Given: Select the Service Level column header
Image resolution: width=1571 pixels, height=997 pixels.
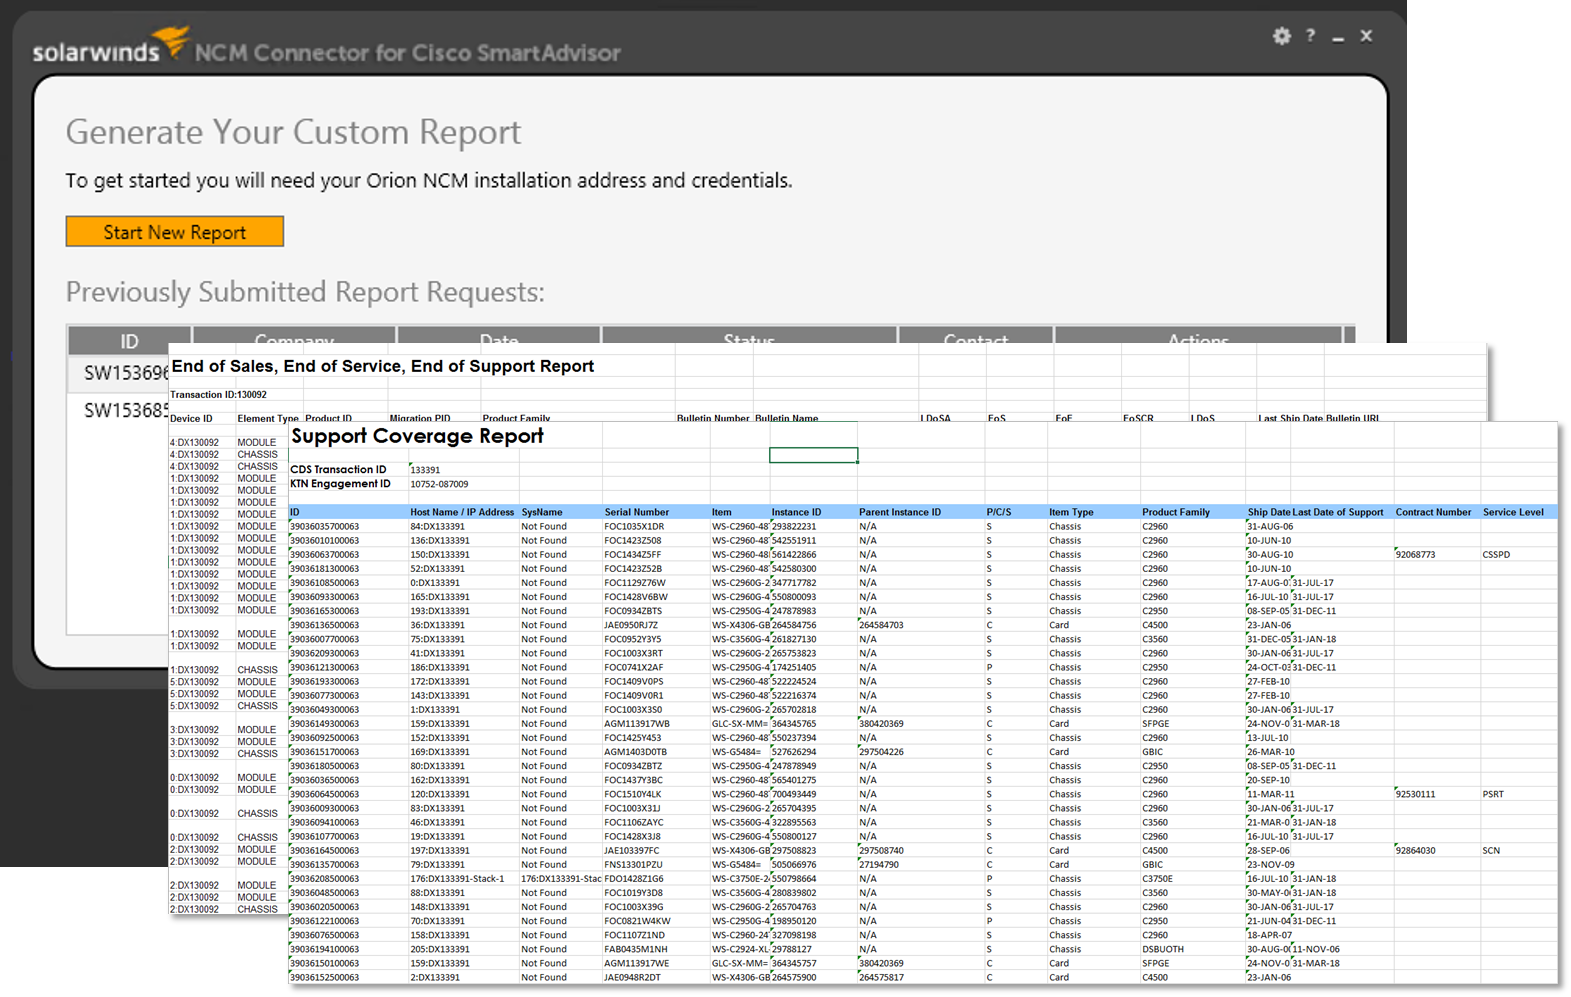Looking at the screenshot, I should [x=1512, y=512].
